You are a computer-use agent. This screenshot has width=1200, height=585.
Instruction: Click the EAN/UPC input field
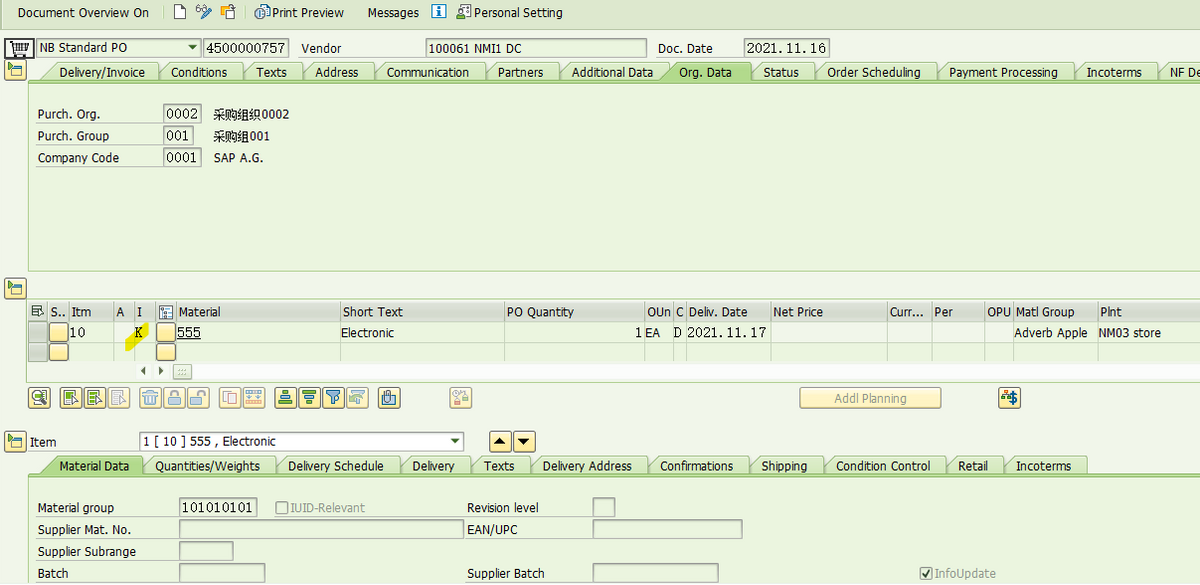668,529
